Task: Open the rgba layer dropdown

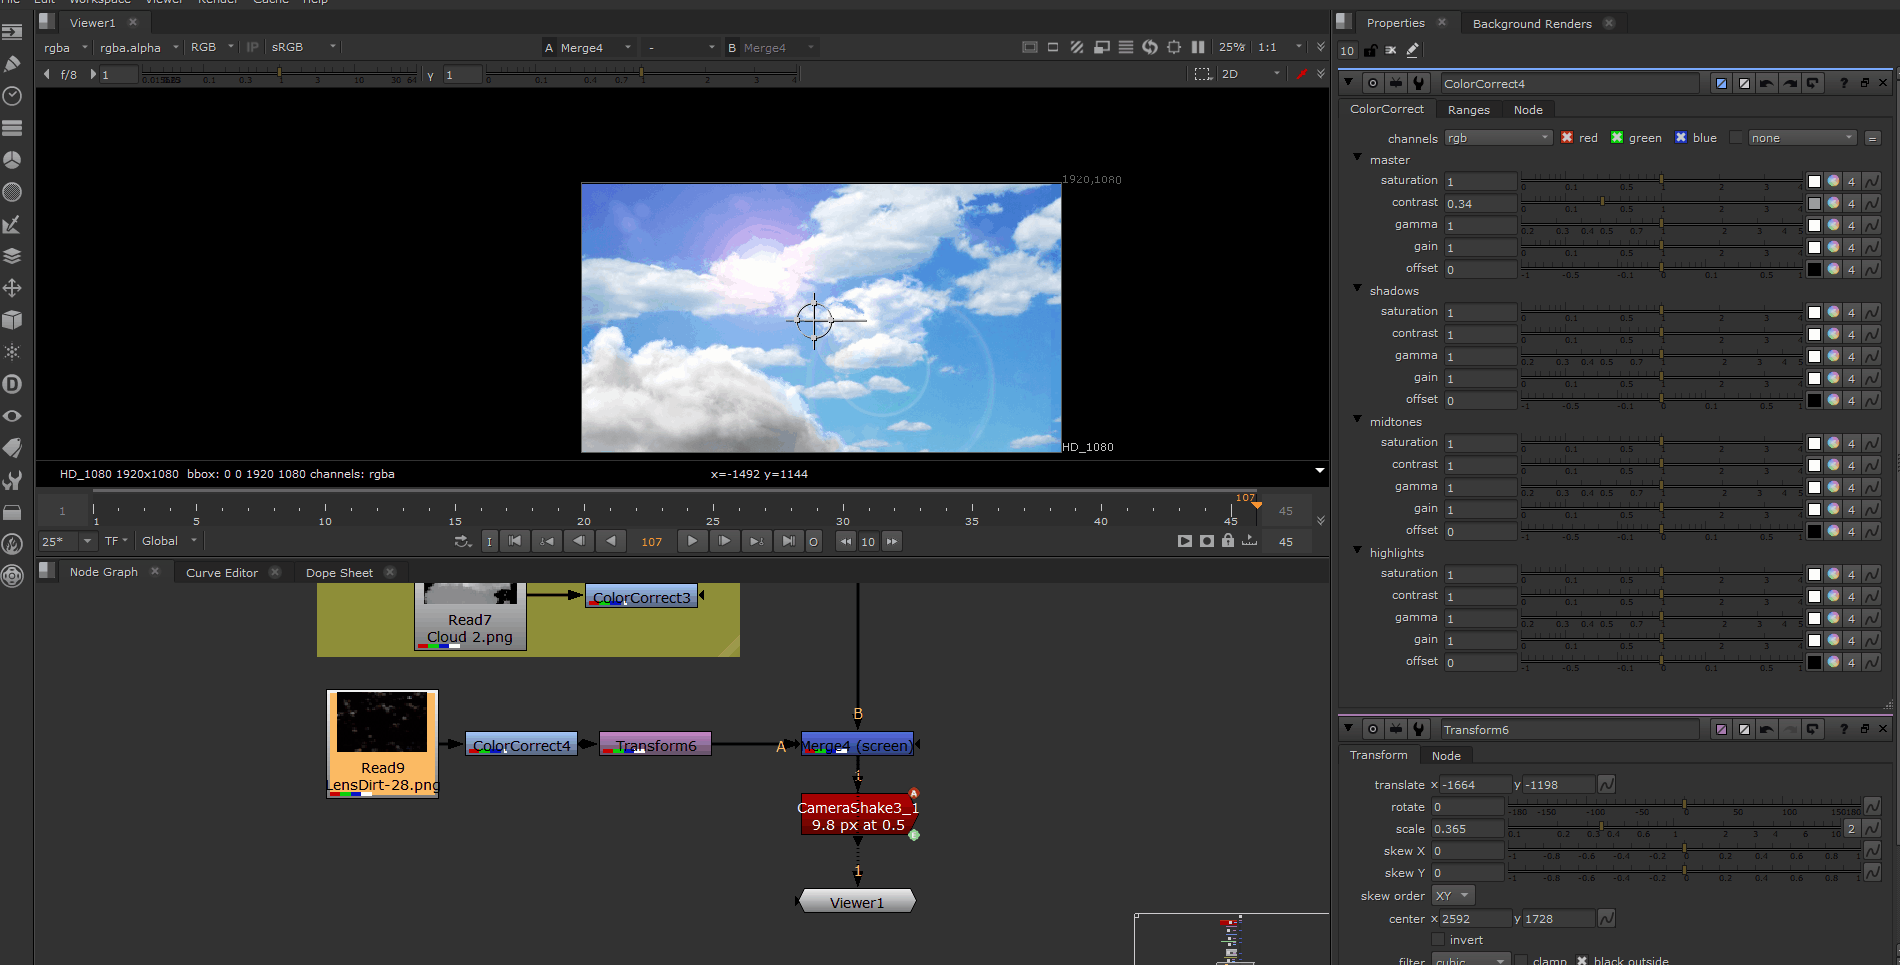Action: [66, 47]
